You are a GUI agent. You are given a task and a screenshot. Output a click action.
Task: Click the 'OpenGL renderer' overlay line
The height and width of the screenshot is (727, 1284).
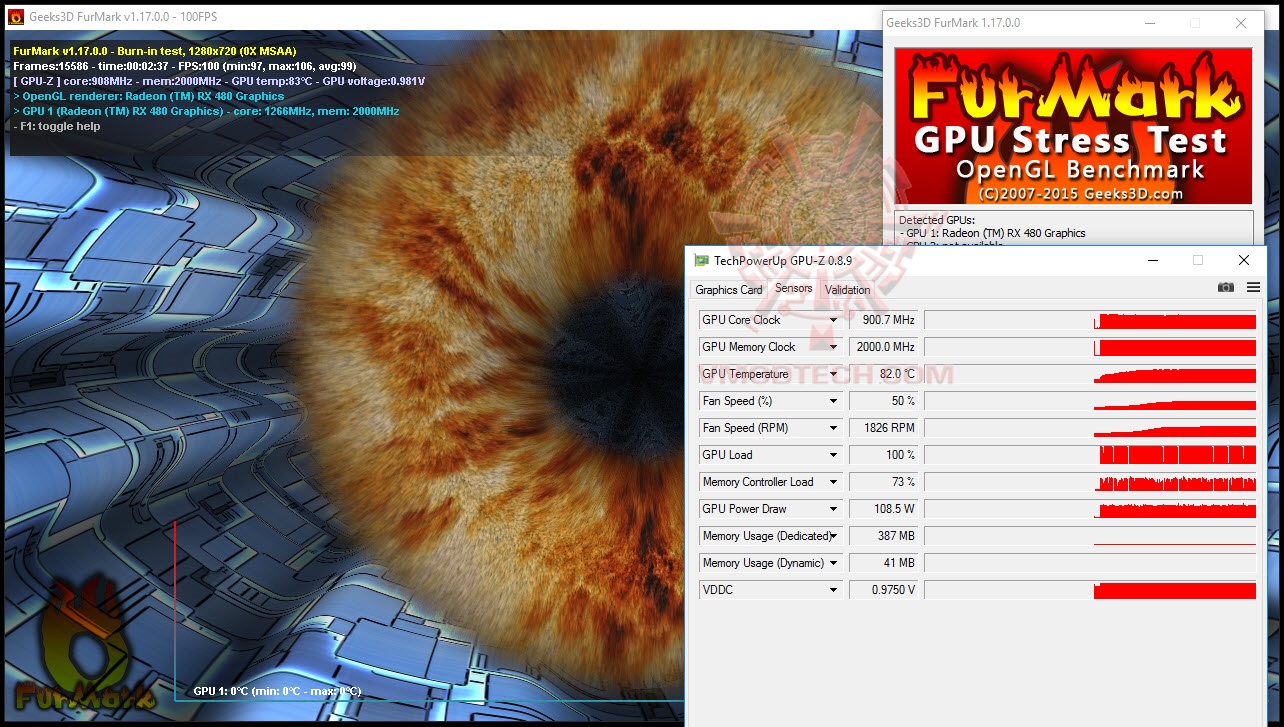(149, 96)
